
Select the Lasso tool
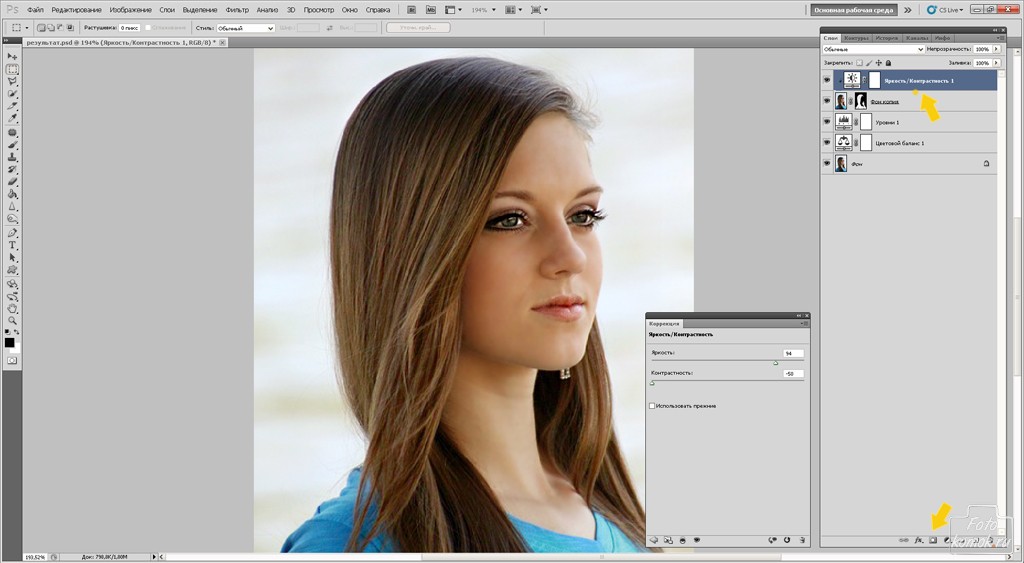pyautogui.click(x=13, y=82)
